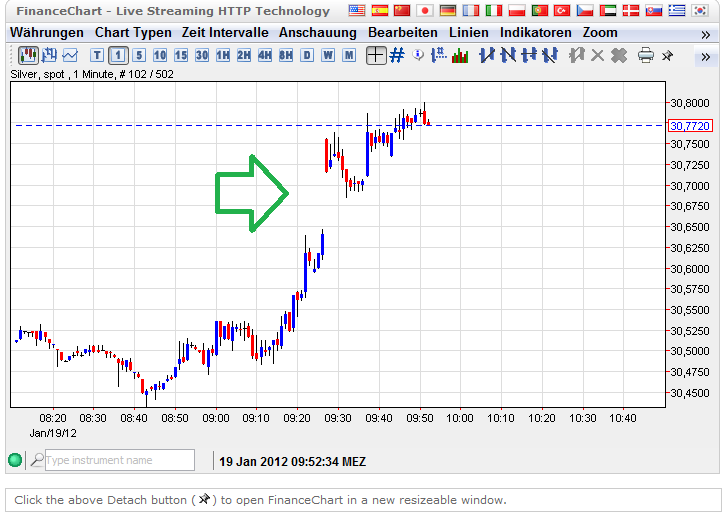Screen dimensions: 727x519
Task: Click the greyed edit line icon
Action: click(x=577, y=56)
